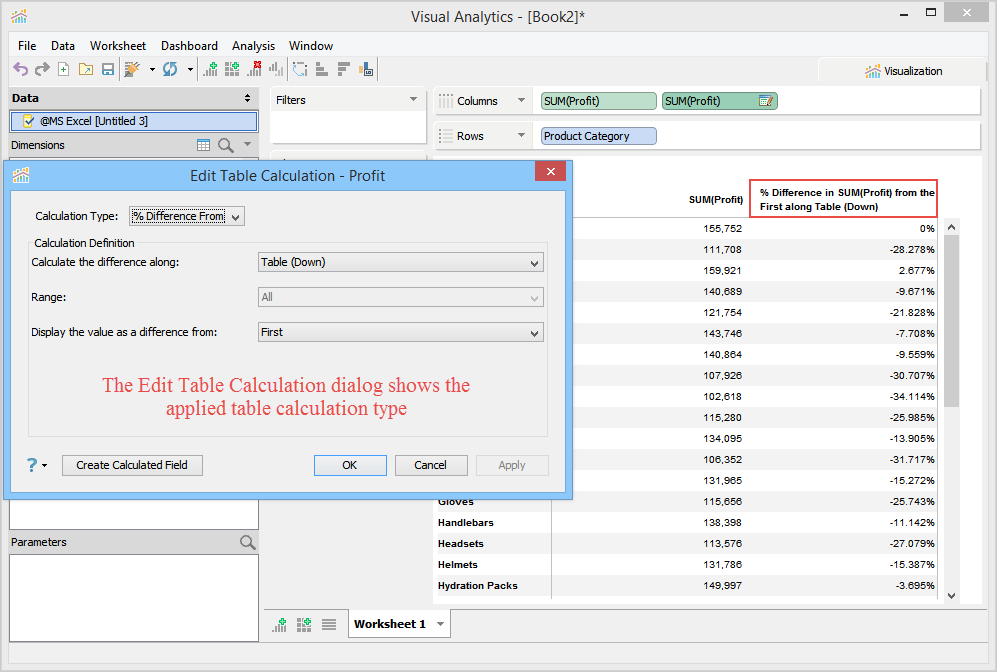
Task: Open the Rows shelf dropdown arrow
Action: [x=521, y=135]
